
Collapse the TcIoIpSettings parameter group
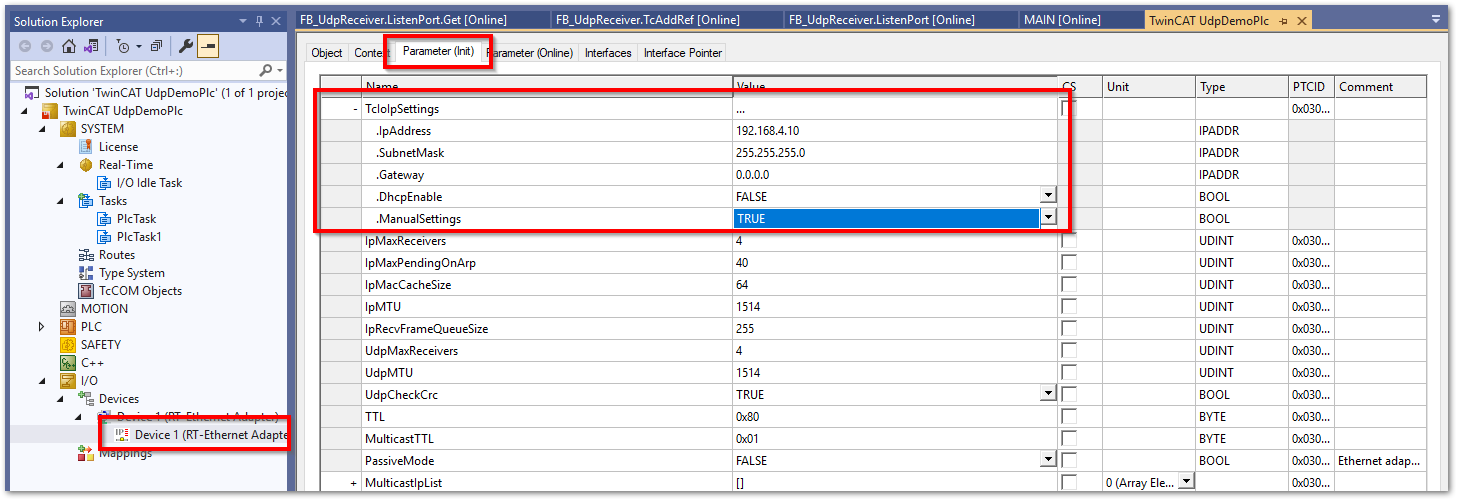[x=354, y=109]
